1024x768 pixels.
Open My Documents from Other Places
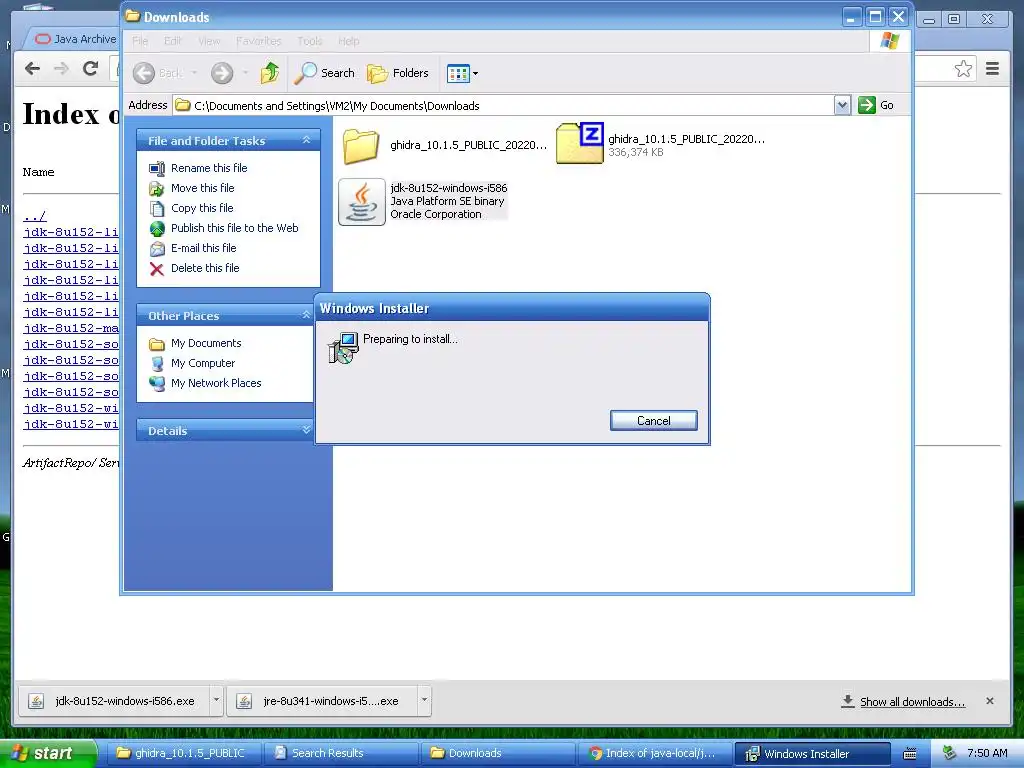click(x=206, y=343)
